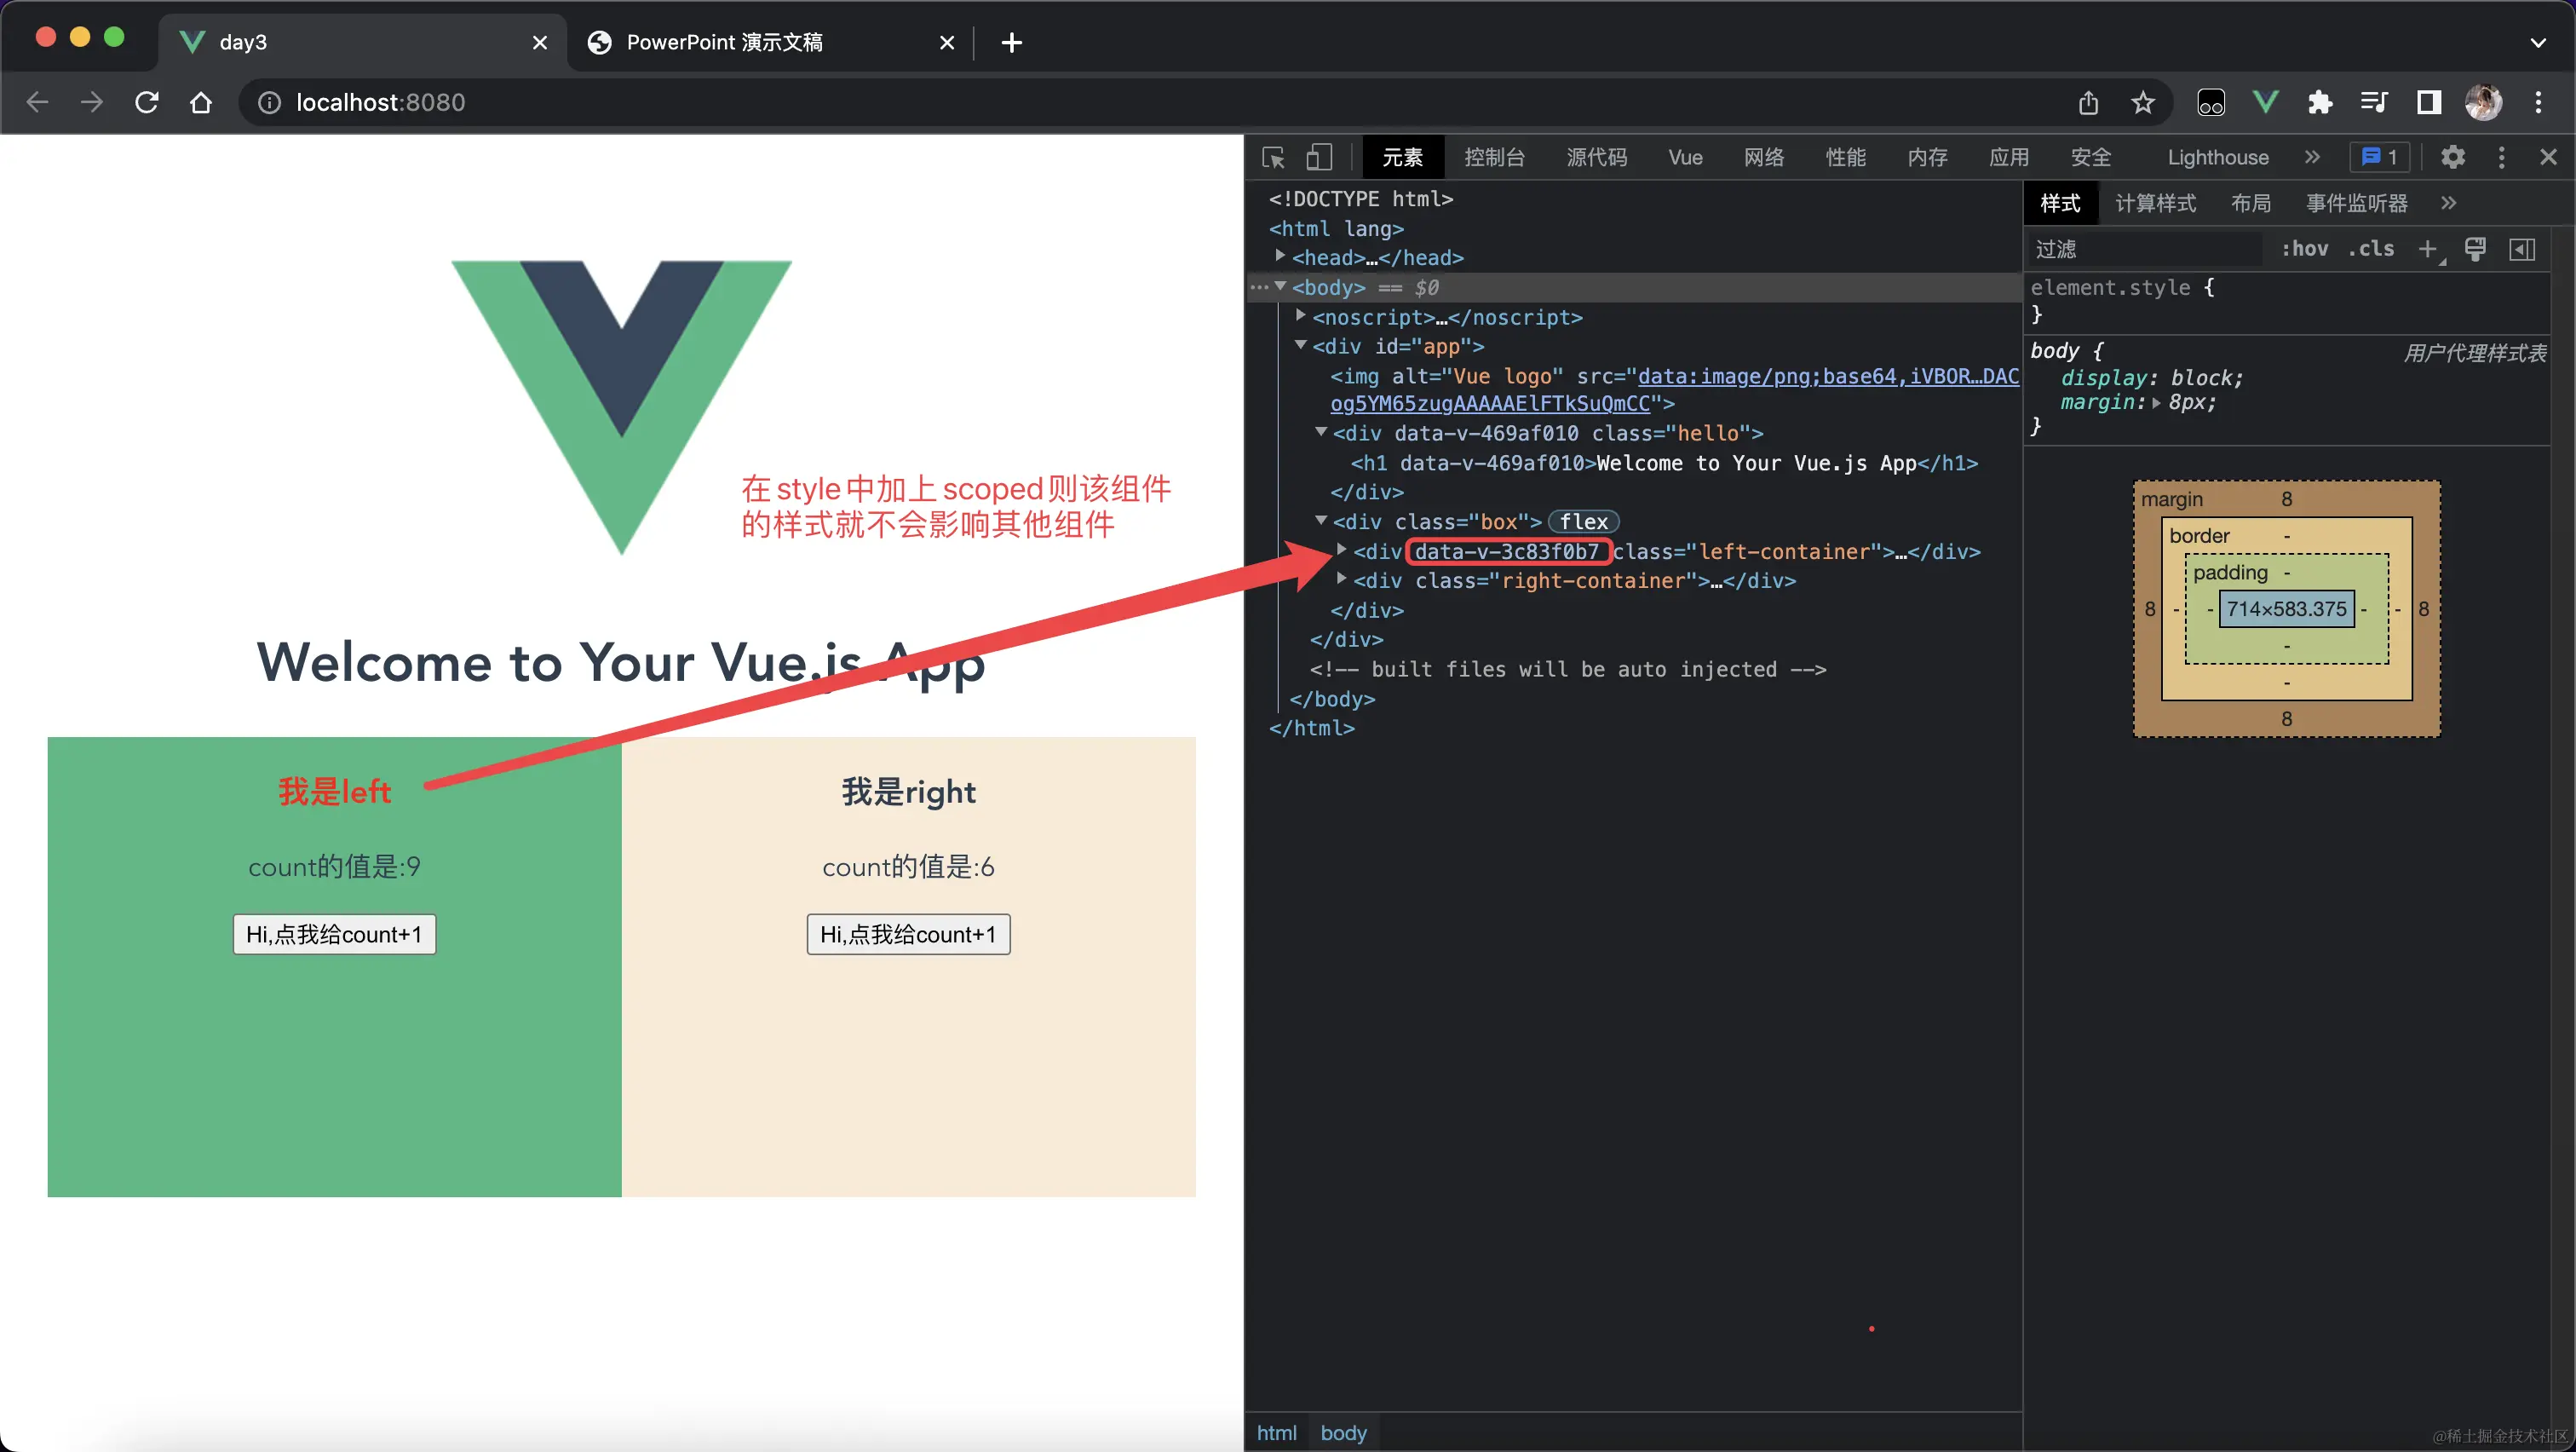Click the box model content size box
The width and height of the screenshot is (2576, 1452).
click(2286, 609)
